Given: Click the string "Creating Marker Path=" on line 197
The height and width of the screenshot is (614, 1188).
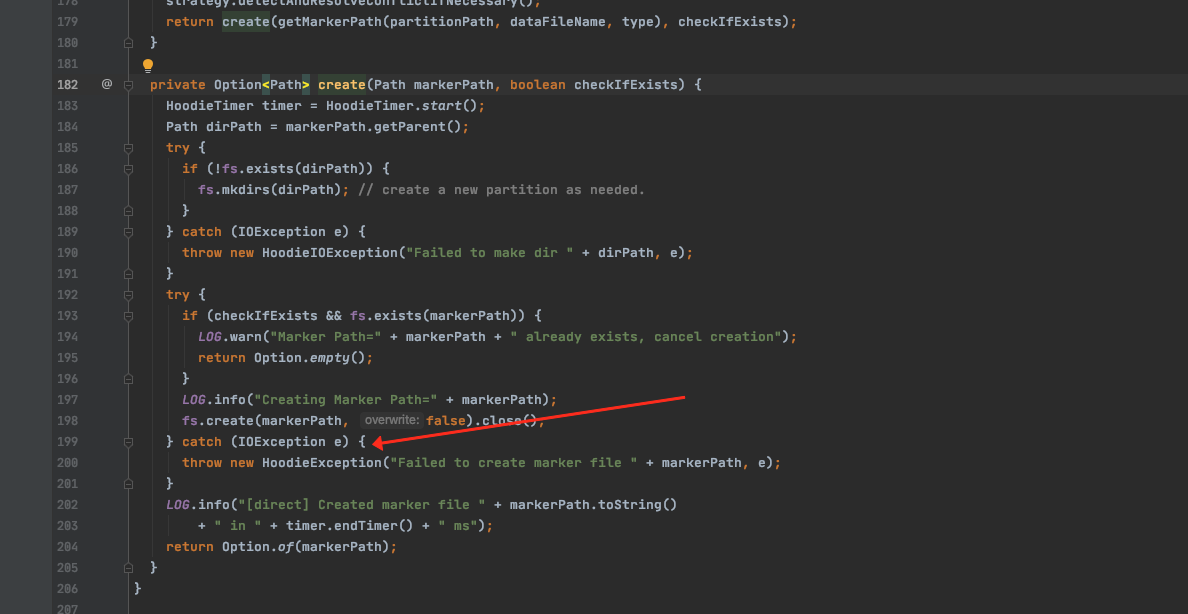Looking at the screenshot, I should (x=346, y=399).
